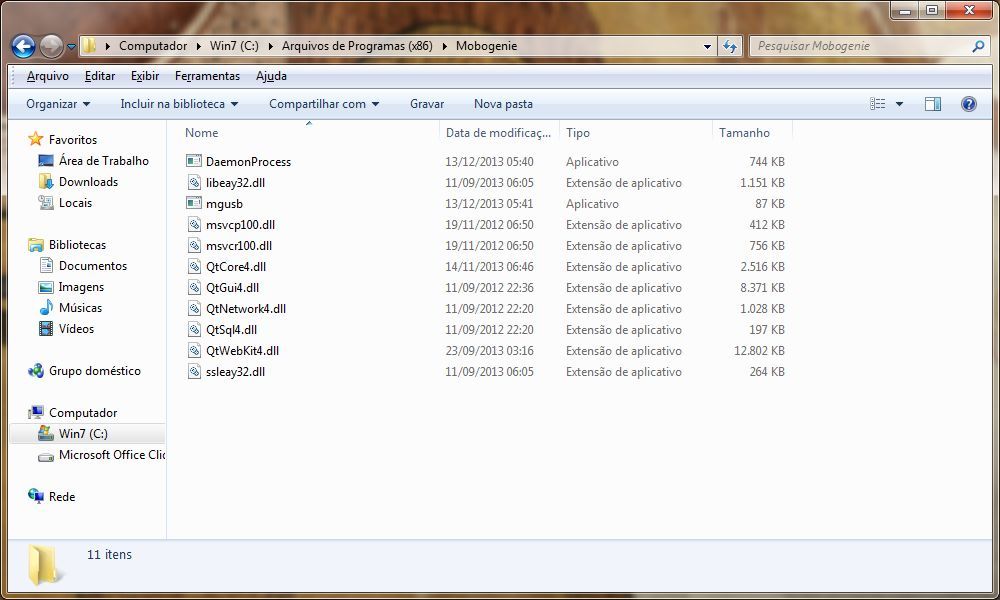Open the Editar menu
The height and width of the screenshot is (600, 1000).
click(x=100, y=76)
